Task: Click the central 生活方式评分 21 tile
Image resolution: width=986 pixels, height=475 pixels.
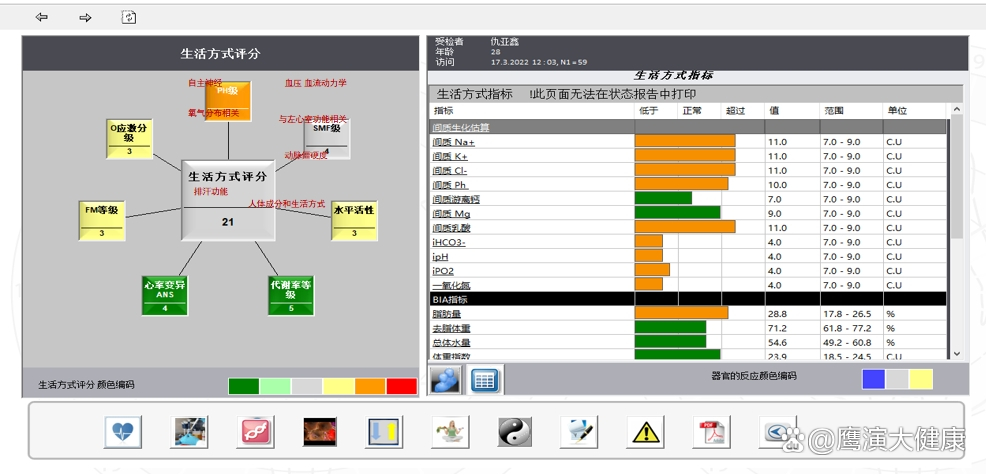Action: point(228,200)
